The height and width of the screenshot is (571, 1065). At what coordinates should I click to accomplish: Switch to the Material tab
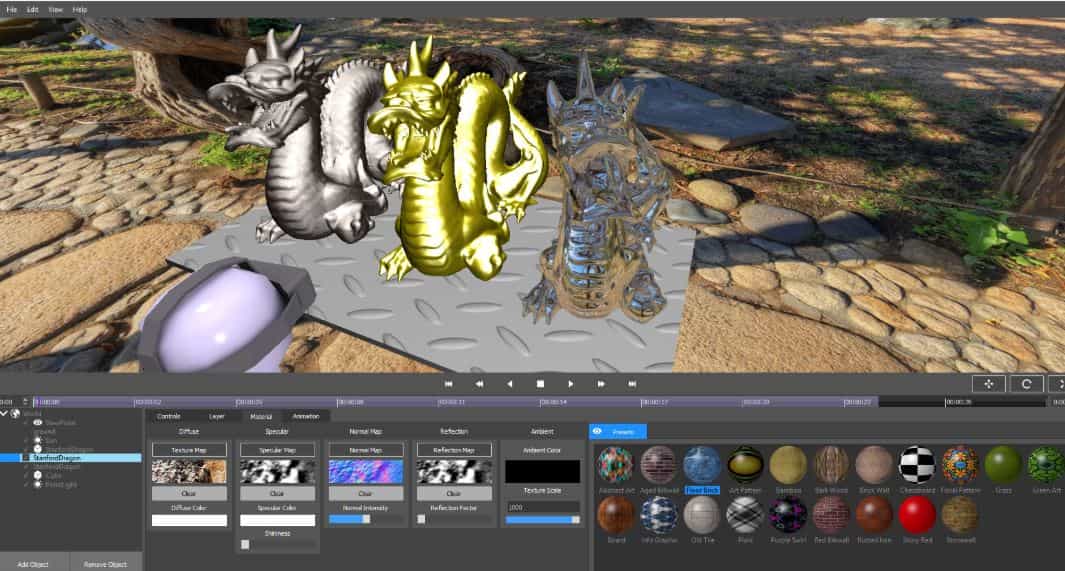pos(261,416)
